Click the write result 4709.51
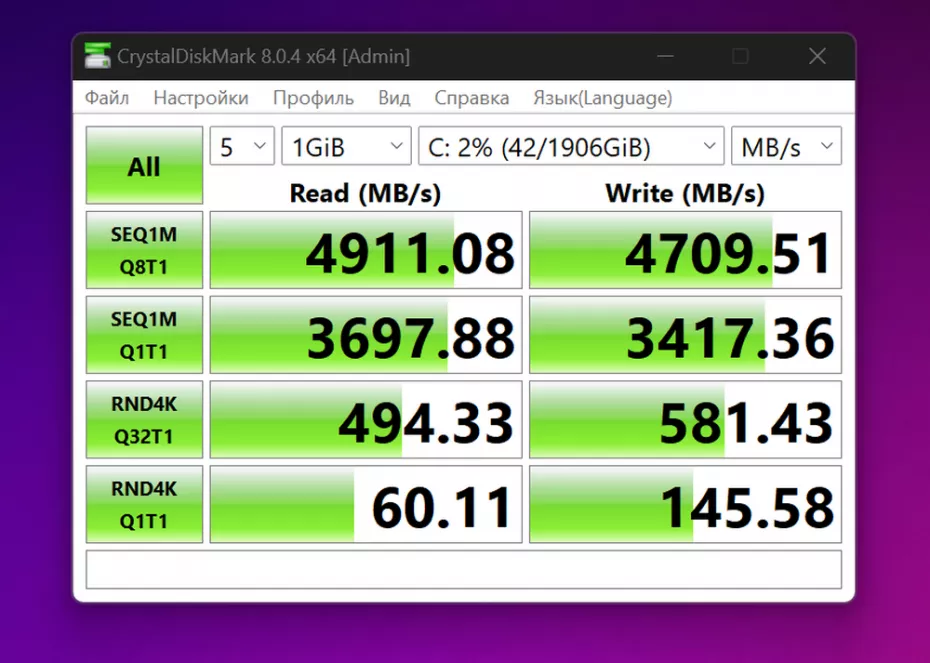Viewport: 930px width, 663px height. coord(686,250)
